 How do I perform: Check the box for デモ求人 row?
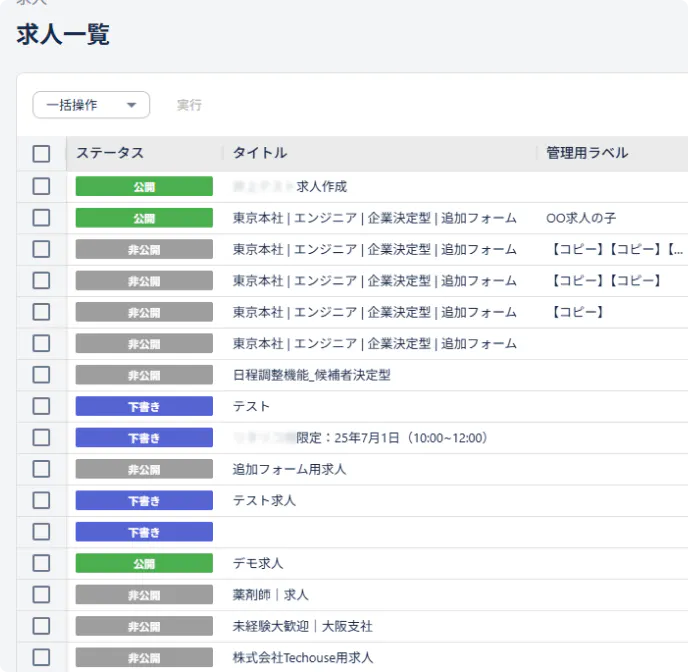click(41, 563)
